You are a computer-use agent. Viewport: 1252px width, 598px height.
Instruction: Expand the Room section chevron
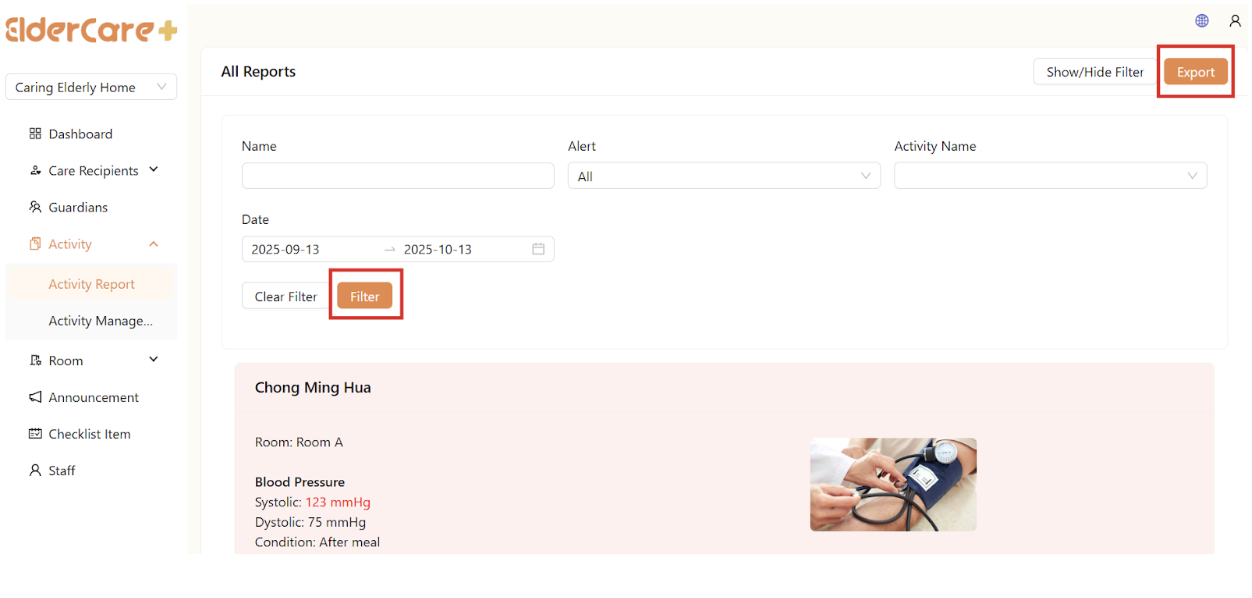(x=153, y=360)
